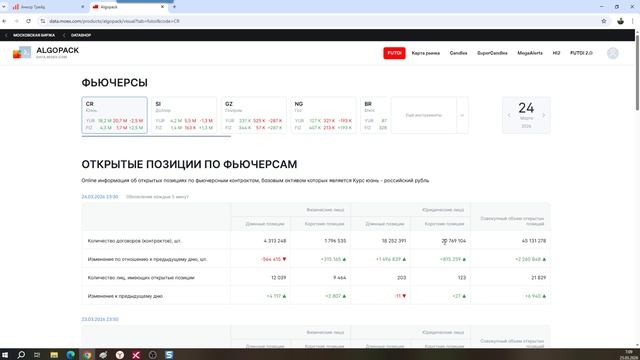Image resolution: width=640 pixels, height=360 pixels.
Task: Switch to Chrome on the taskbar
Action: click(x=87, y=355)
